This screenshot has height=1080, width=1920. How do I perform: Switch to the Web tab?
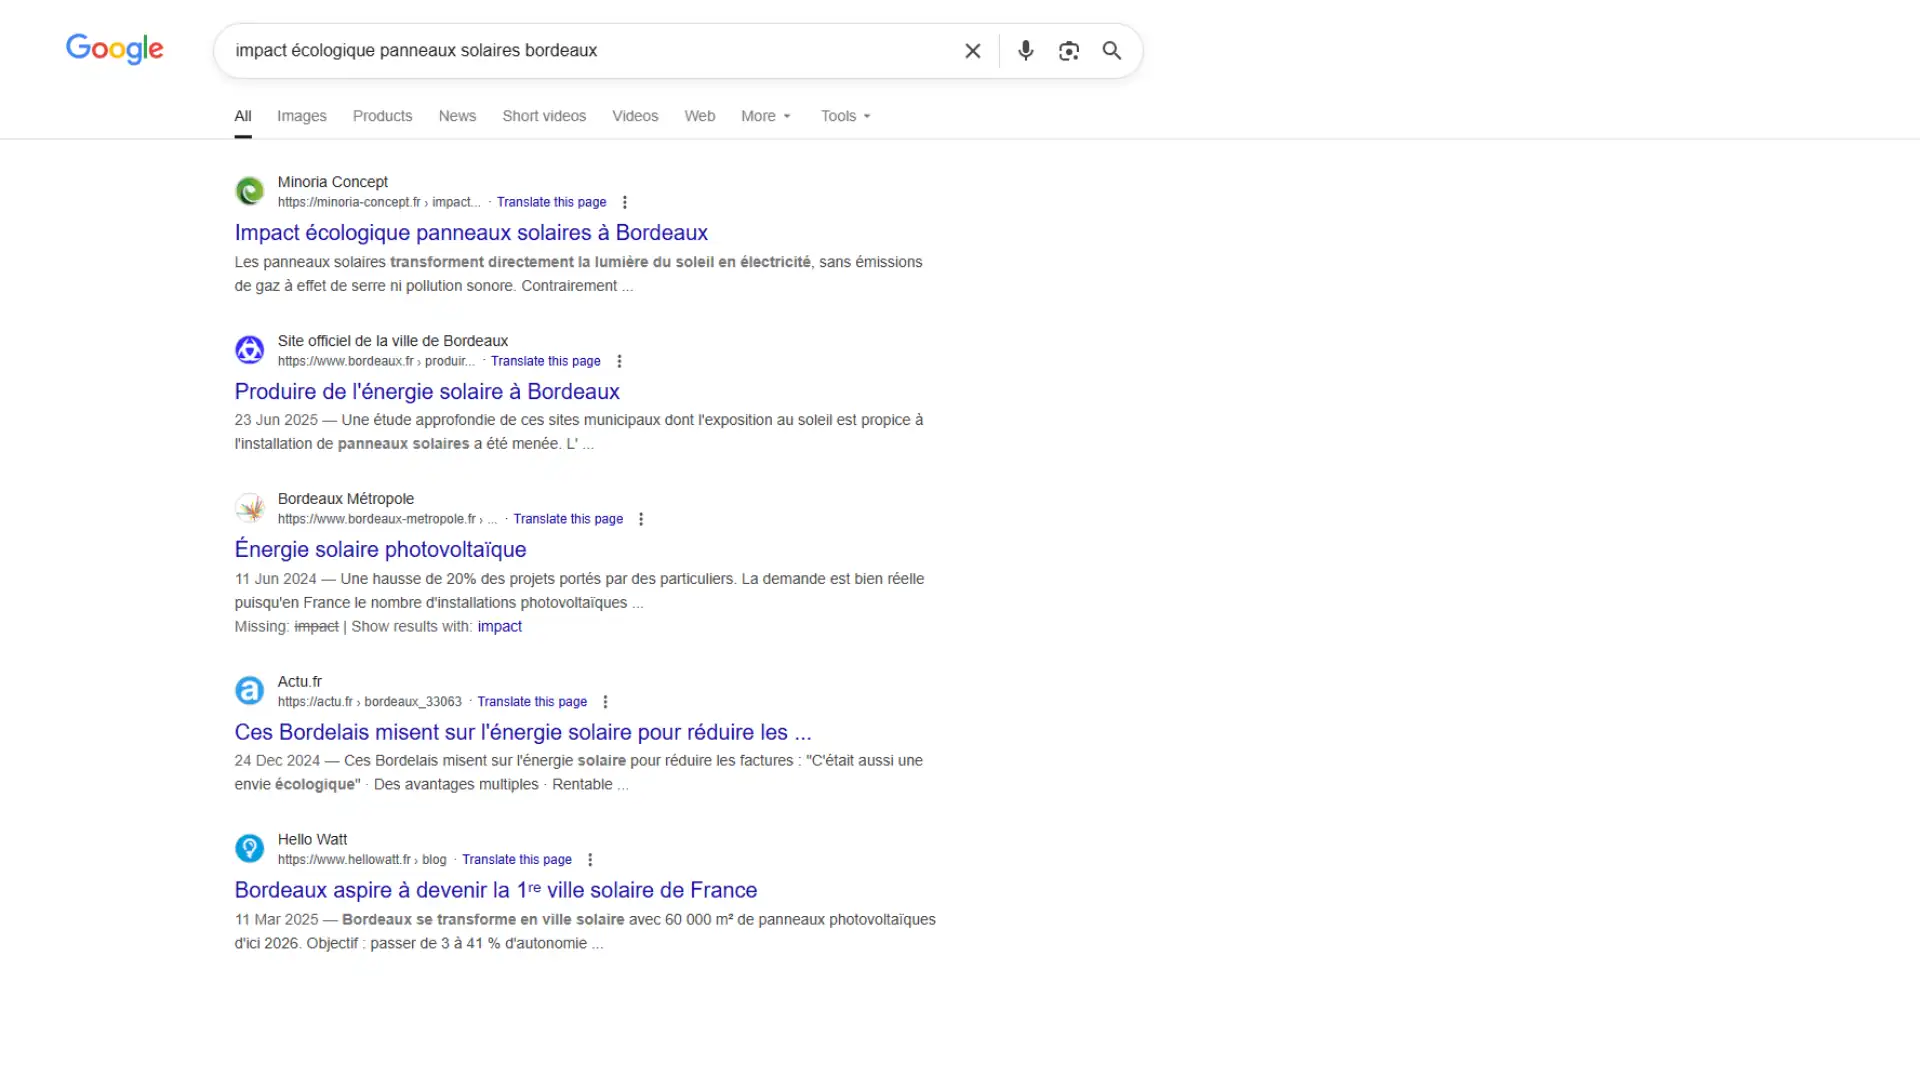point(700,116)
